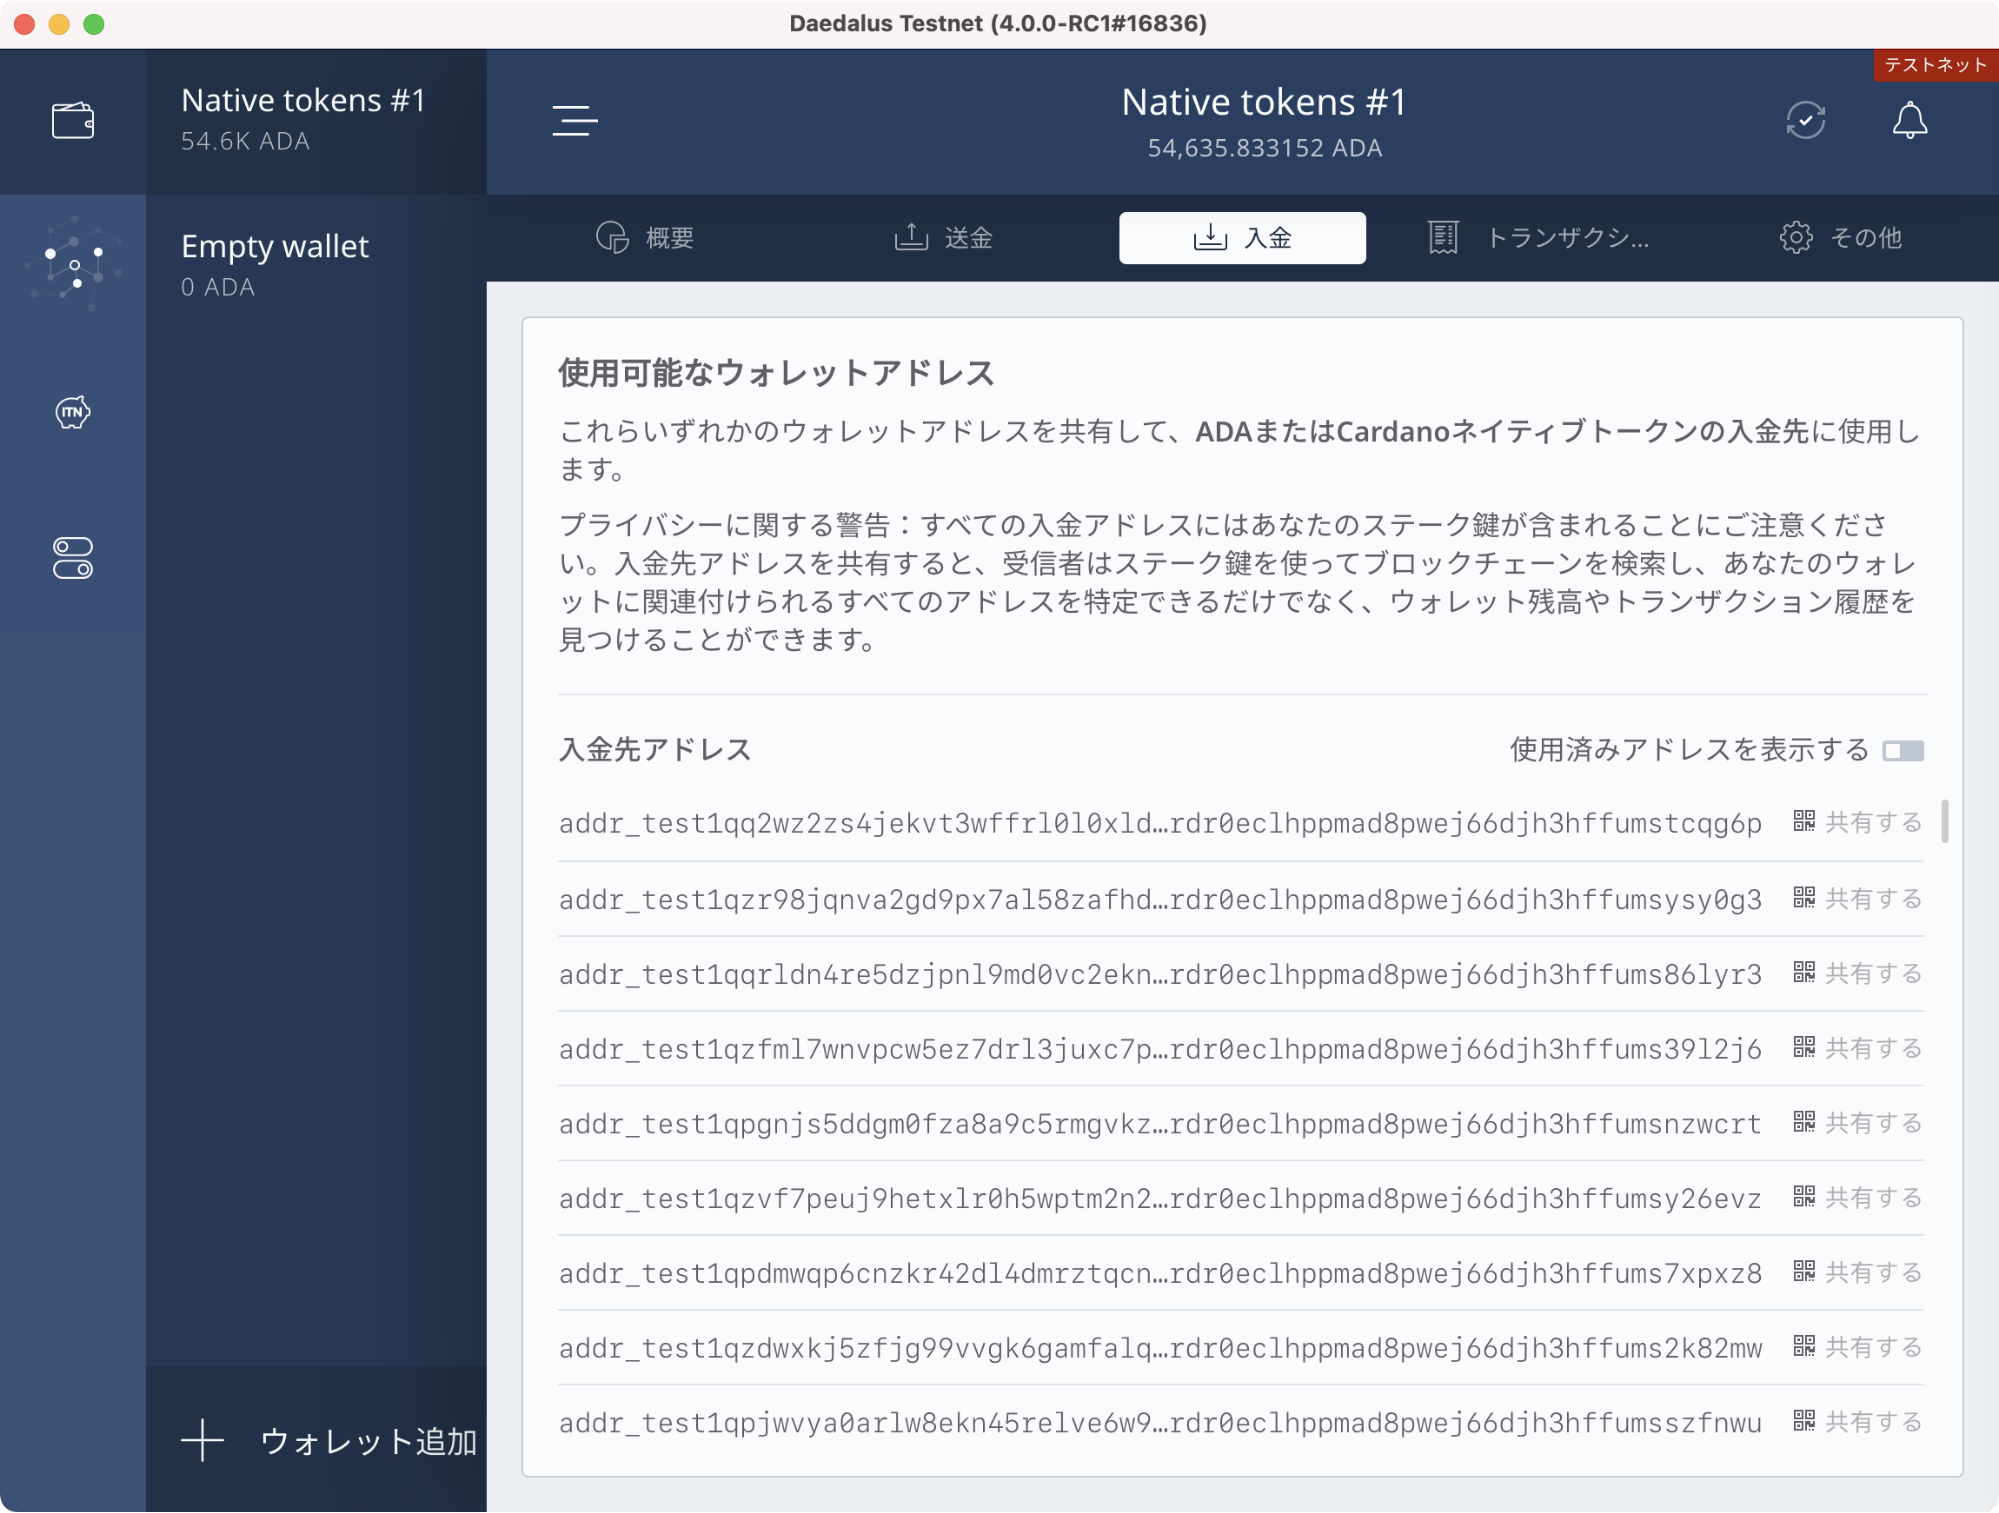Image resolution: width=1999 pixels, height=1513 pixels.
Task: Click QR icon for address ending sysy0g3
Action: point(1804,898)
